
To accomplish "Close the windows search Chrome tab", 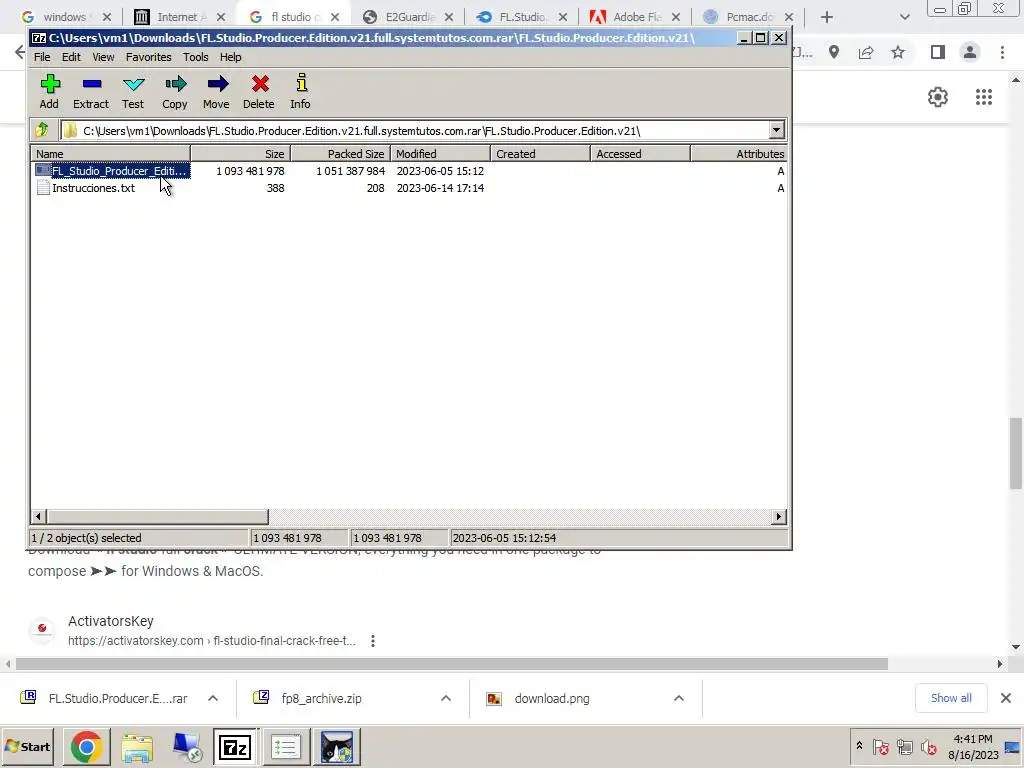I will tap(107, 17).
